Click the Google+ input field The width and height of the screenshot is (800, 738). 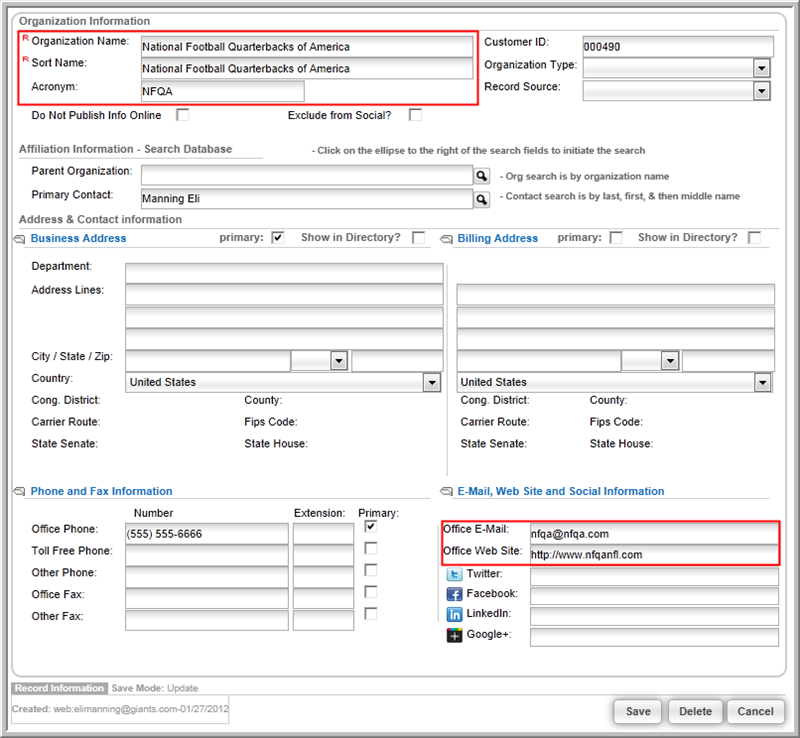pos(654,637)
